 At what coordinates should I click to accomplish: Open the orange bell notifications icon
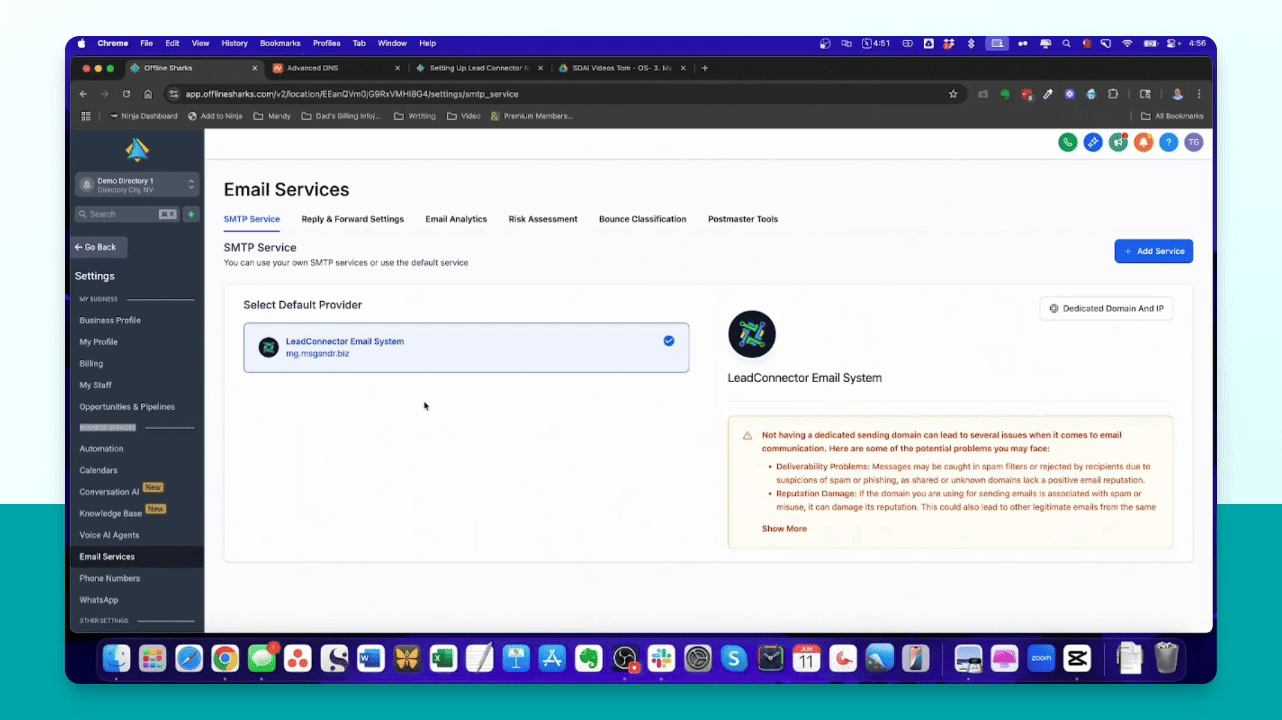coord(1143,142)
